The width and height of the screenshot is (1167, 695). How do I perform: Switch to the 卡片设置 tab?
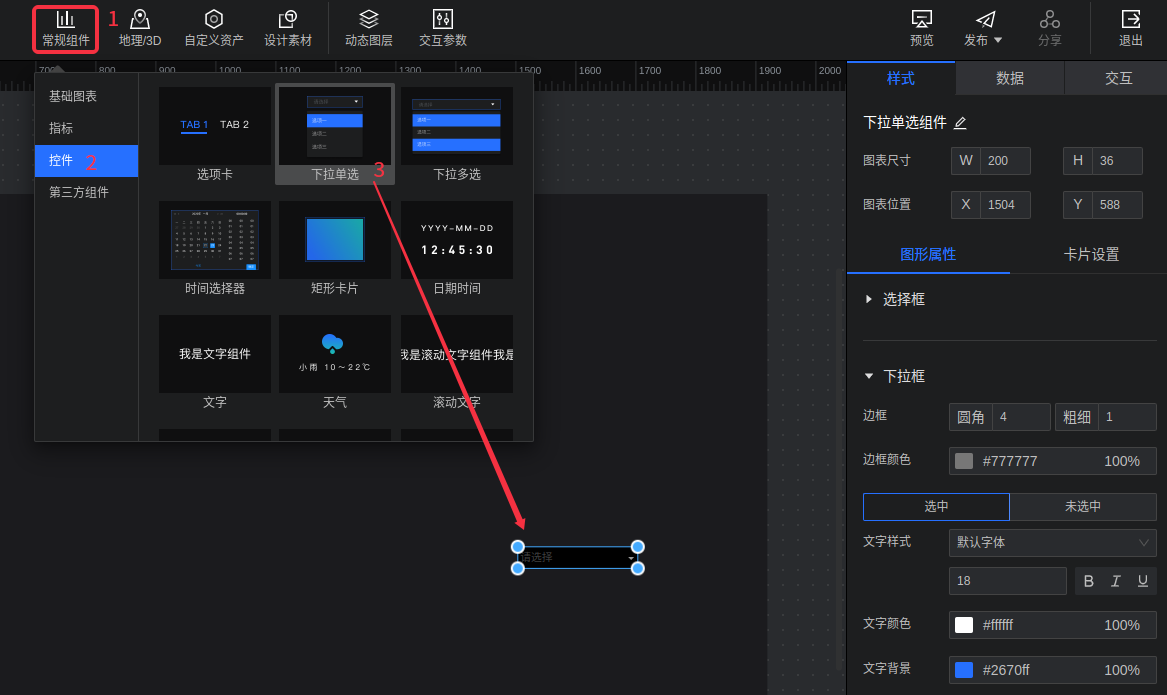tap(1091, 254)
